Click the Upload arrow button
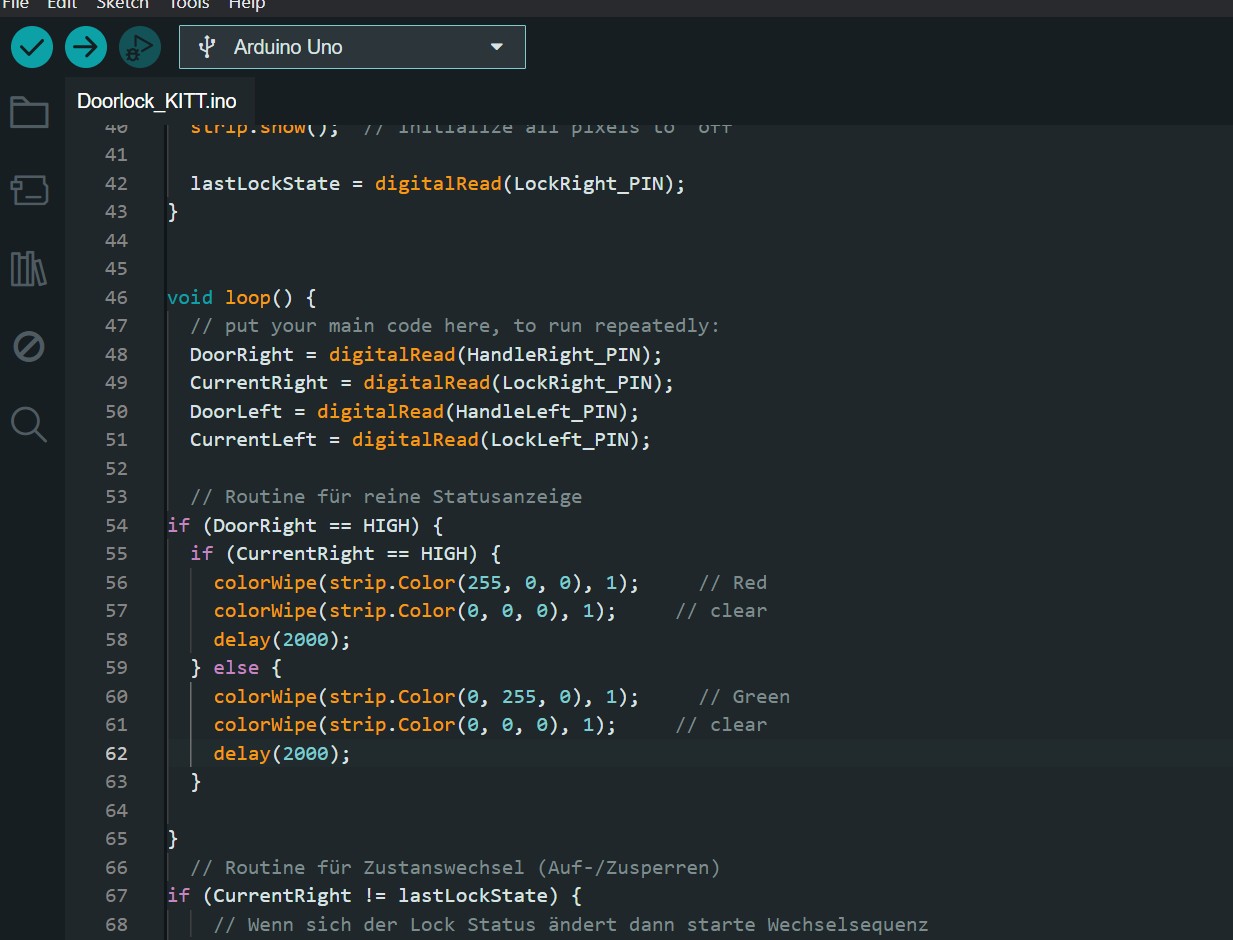The height and width of the screenshot is (940, 1233). [x=86, y=47]
